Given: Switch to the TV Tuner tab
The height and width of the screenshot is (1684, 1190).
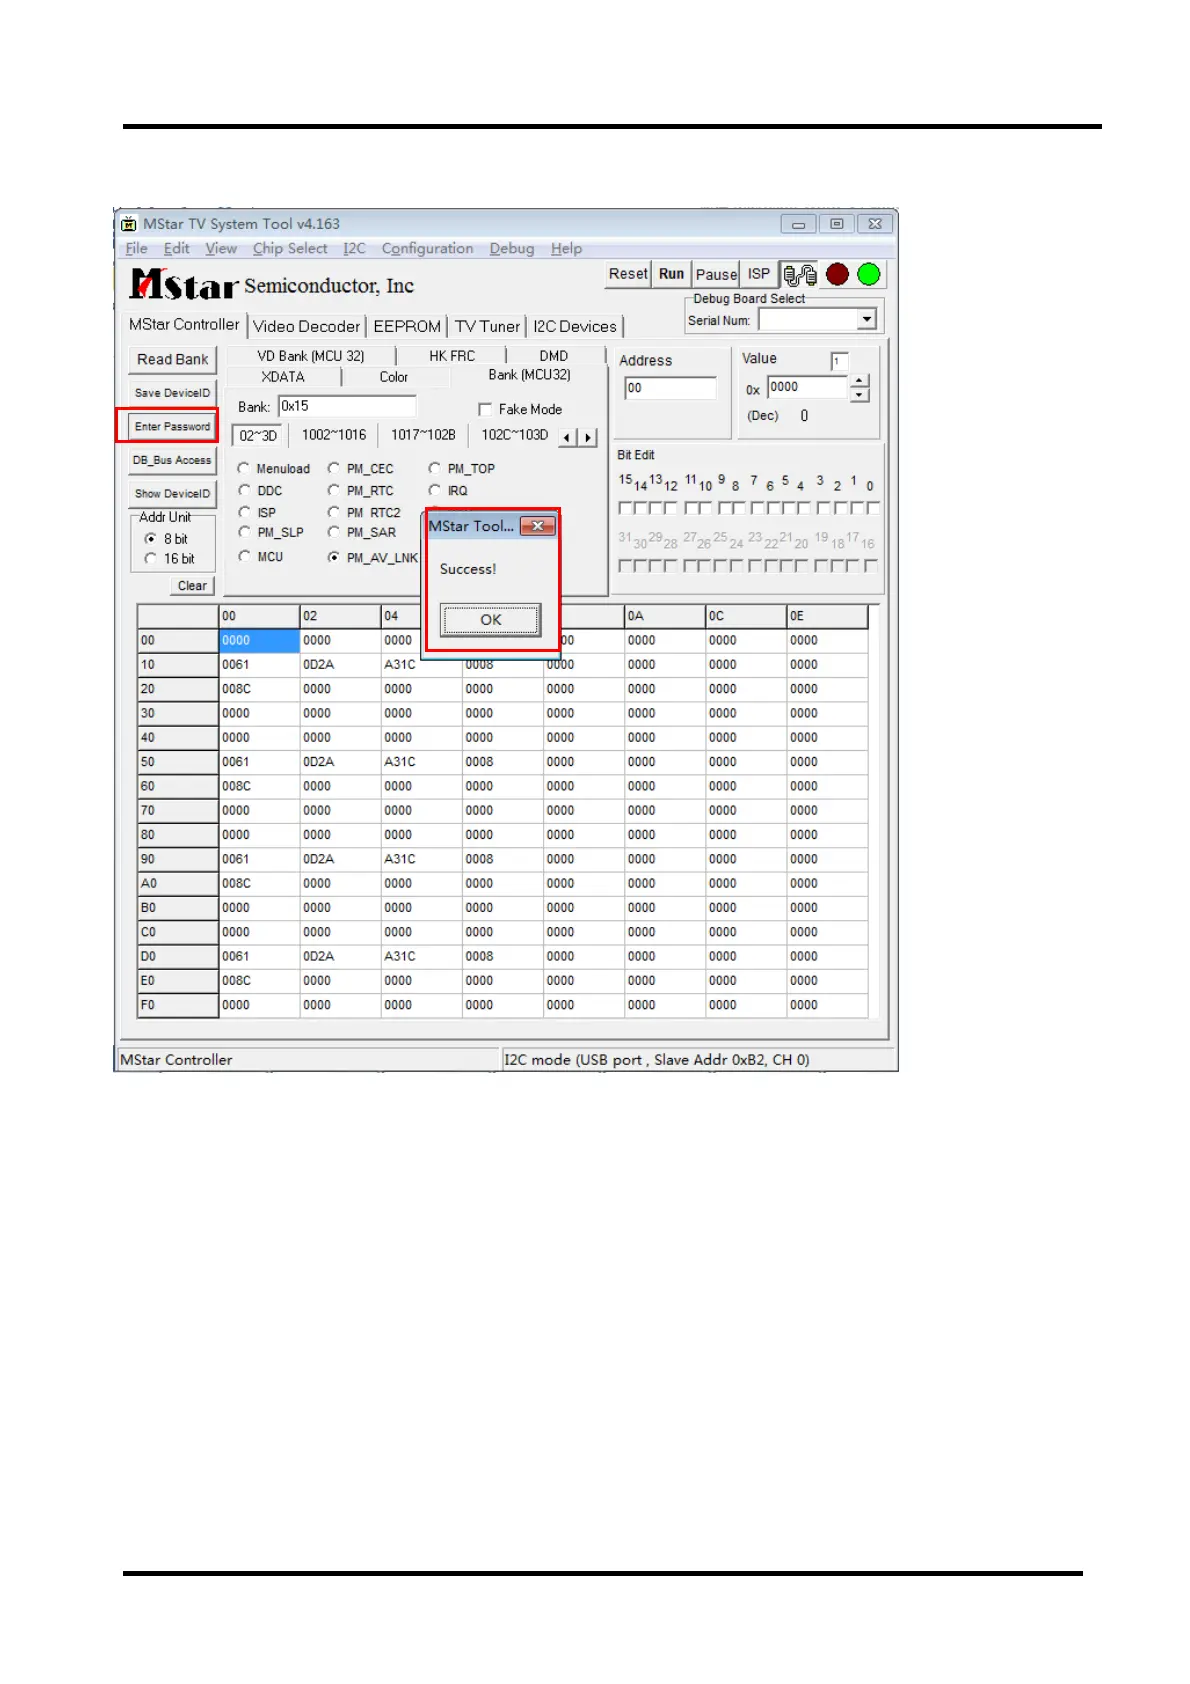Looking at the screenshot, I should pyautogui.click(x=487, y=326).
